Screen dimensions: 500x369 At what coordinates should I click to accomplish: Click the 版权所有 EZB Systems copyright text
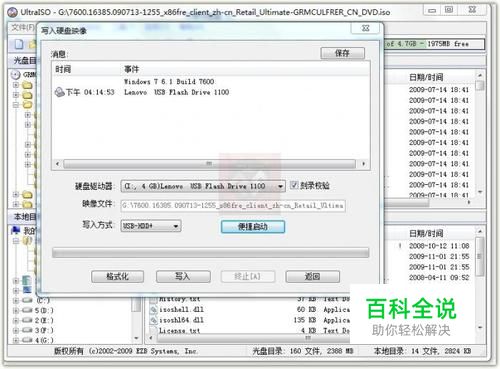126,351
